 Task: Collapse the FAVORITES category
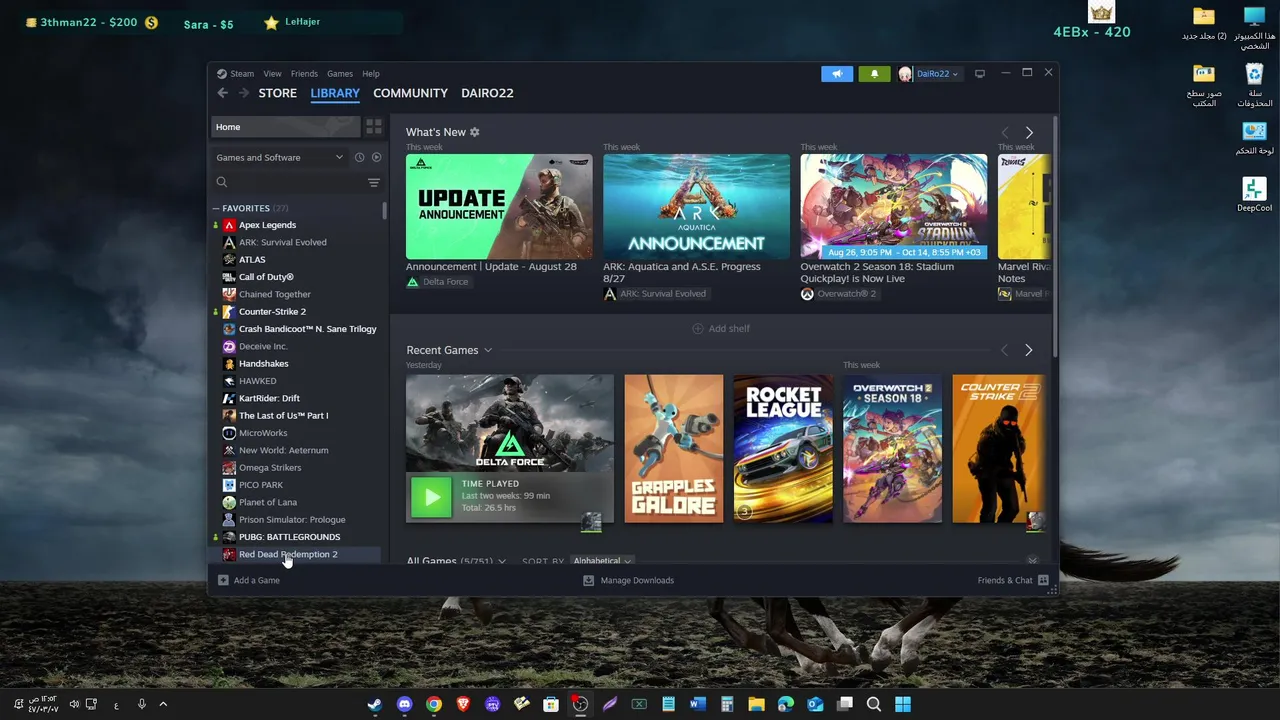[x=215, y=208]
